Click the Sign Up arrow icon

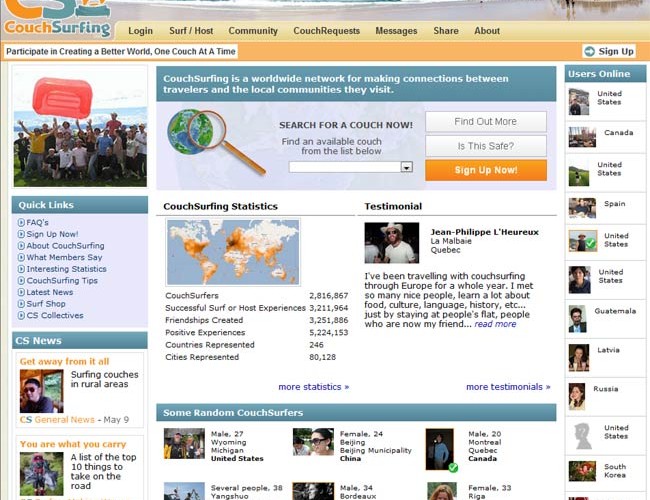click(x=589, y=51)
